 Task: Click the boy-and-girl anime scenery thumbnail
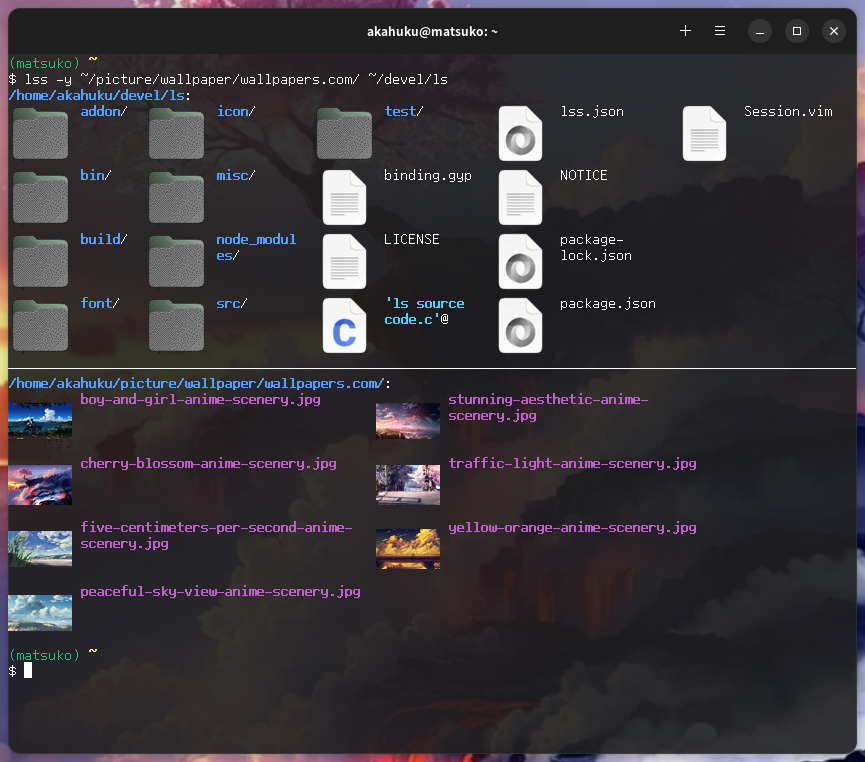[40, 421]
